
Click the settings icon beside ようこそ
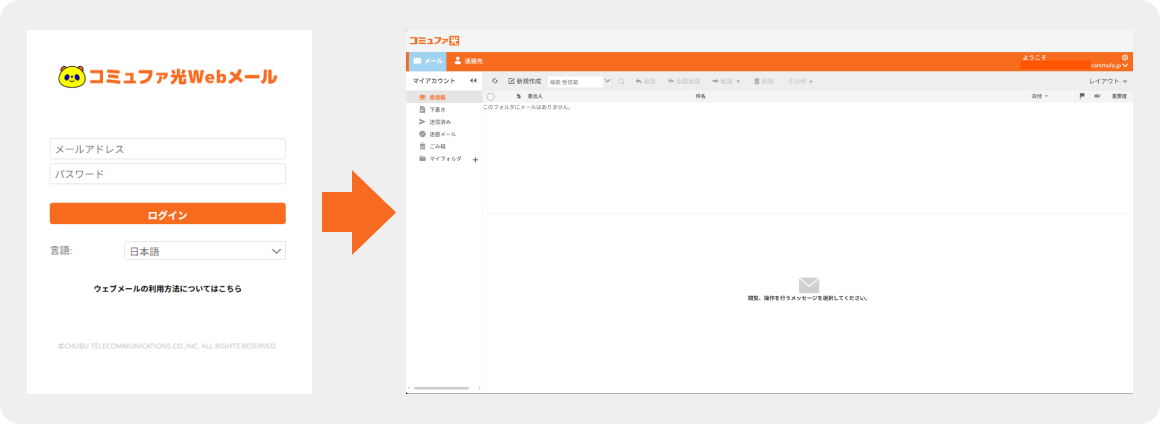[x=1125, y=57]
